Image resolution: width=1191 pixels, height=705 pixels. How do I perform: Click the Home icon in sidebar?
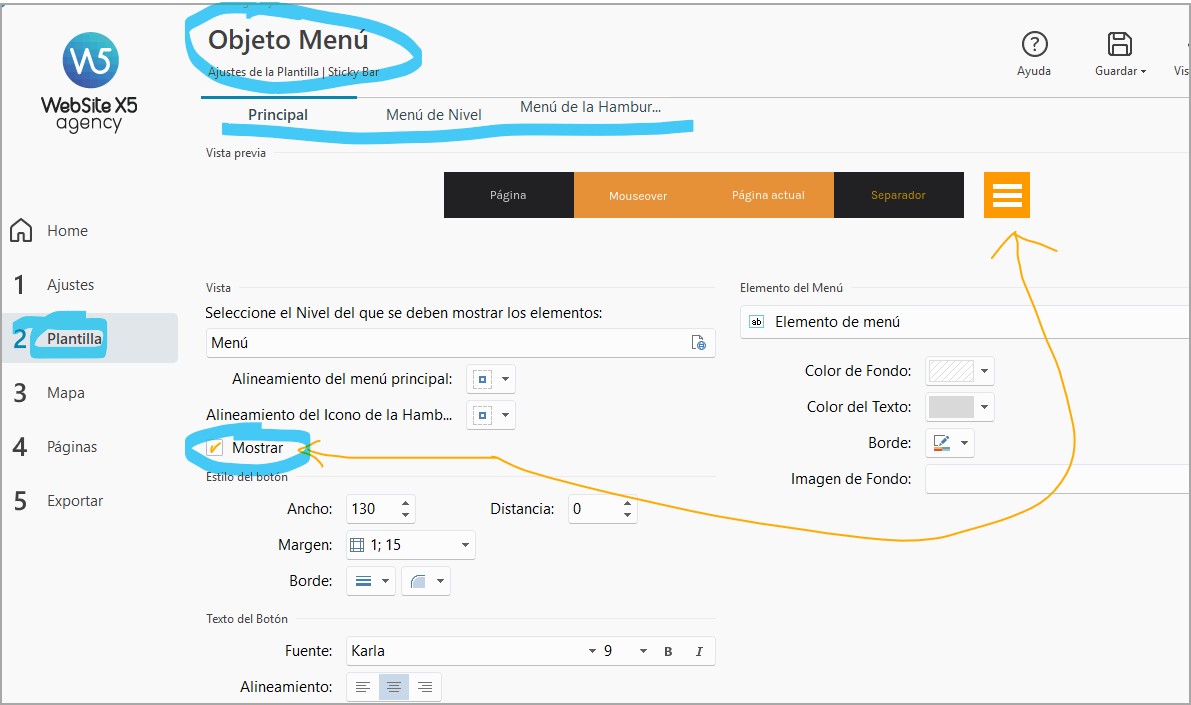(x=21, y=231)
